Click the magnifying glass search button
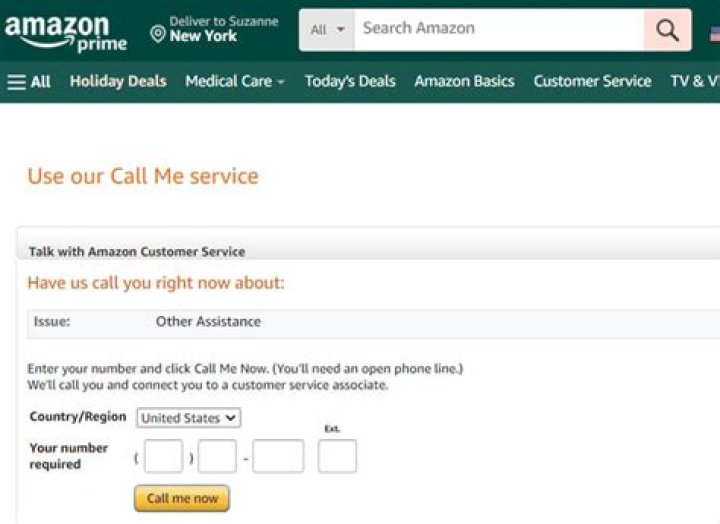This screenshot has width=720, height=524. [x=667, y=30]
